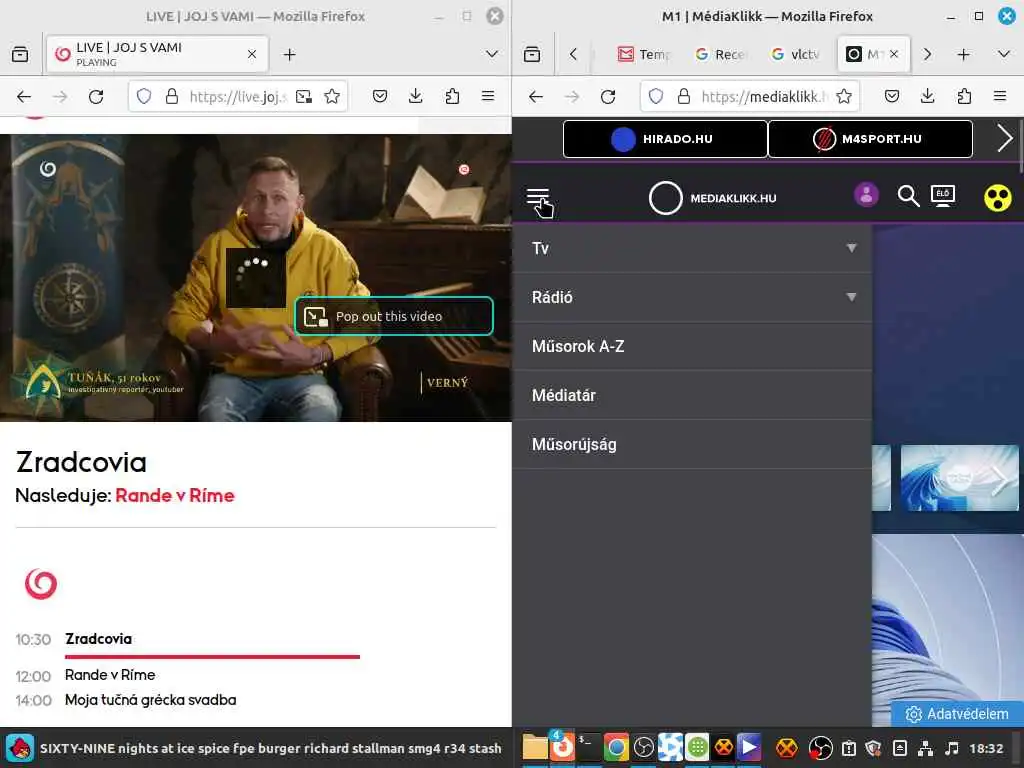Close the LIVE | JOJ S VAMI tab
This screenshot has width=1024, height=768.
coord(252,54)
